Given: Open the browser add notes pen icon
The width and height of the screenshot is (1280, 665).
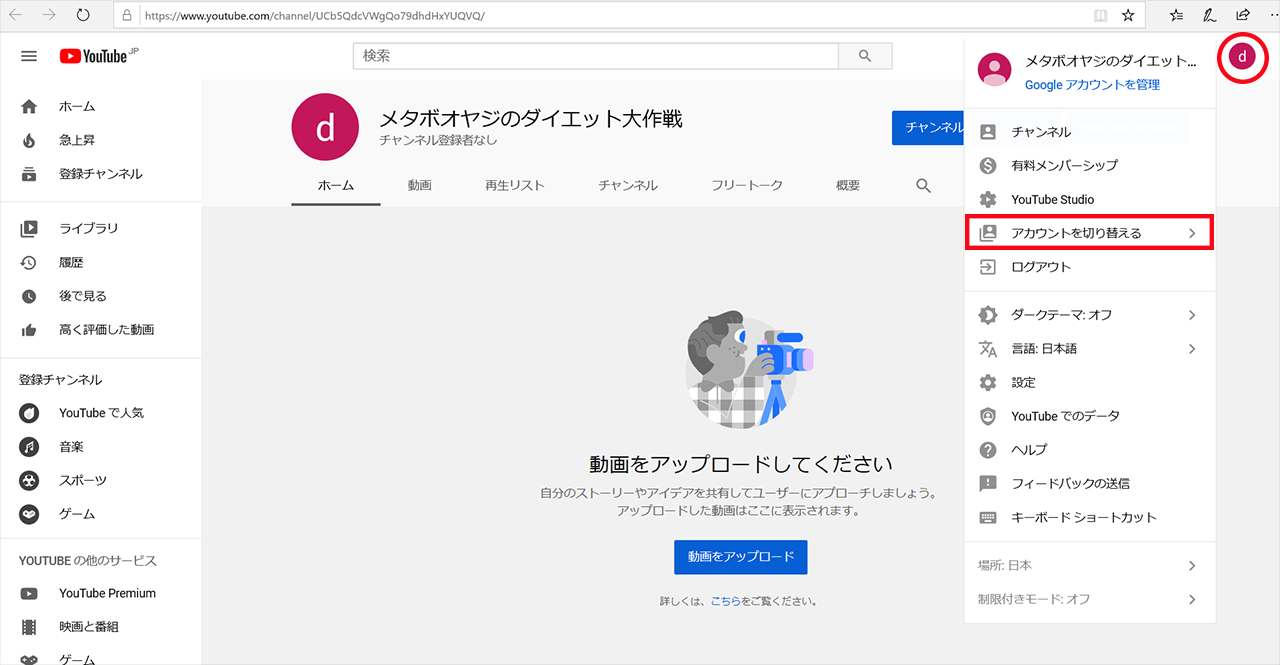Looking at the screenshot, I should coord(1209,15).
